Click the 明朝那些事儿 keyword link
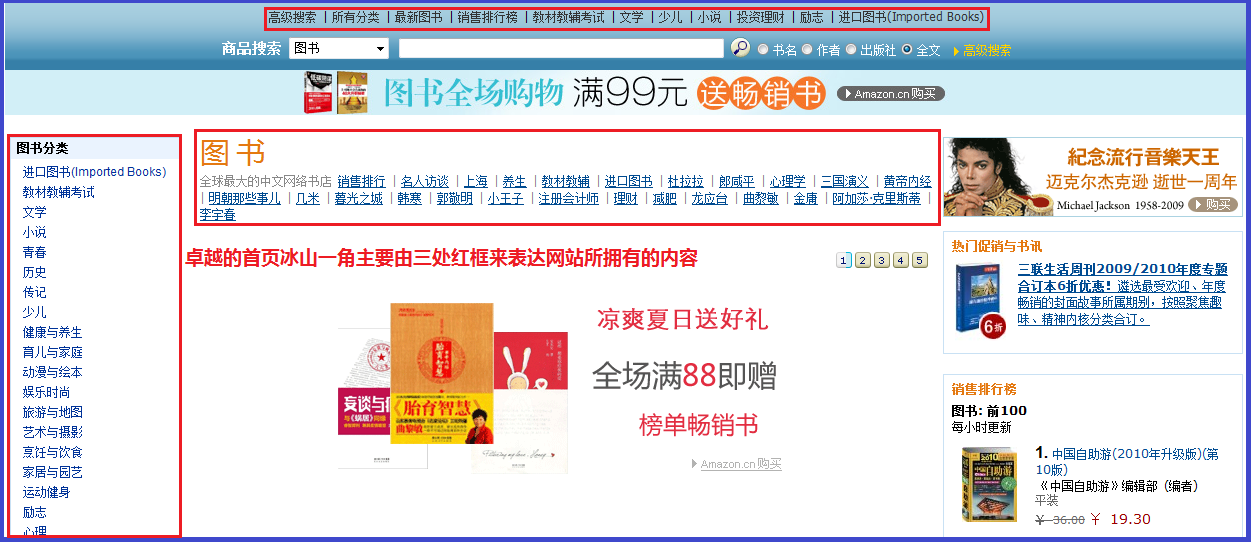The image size is (1251, 542). point(245,199)
